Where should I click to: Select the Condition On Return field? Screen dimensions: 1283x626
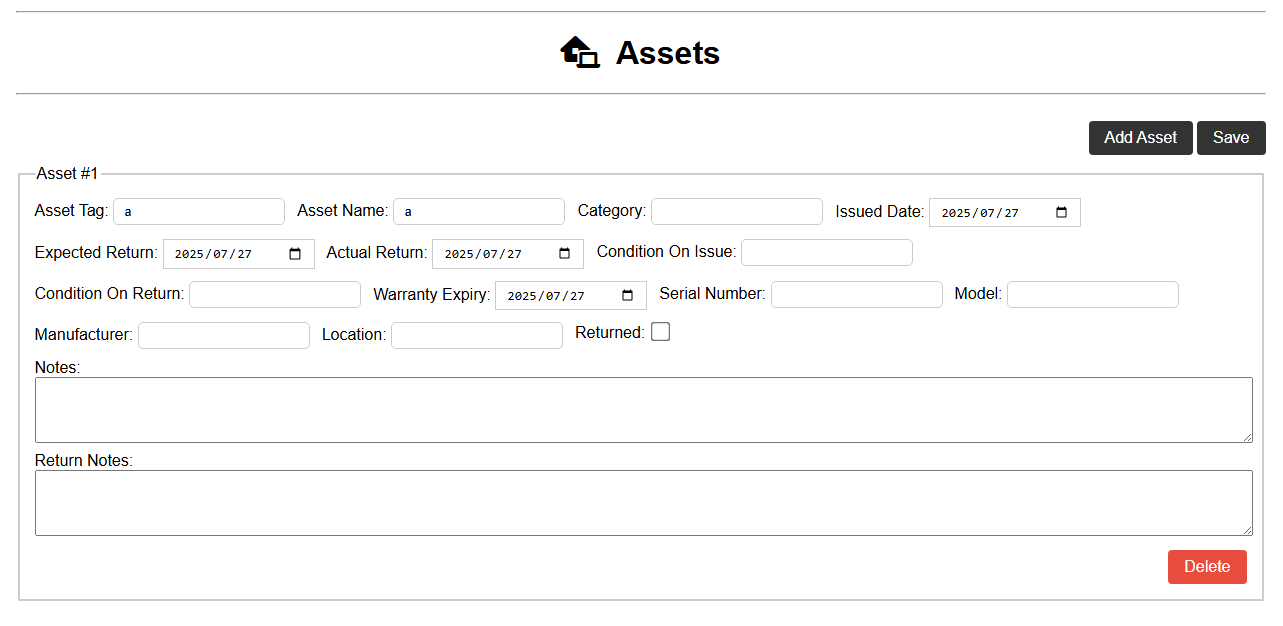point(274,294)
